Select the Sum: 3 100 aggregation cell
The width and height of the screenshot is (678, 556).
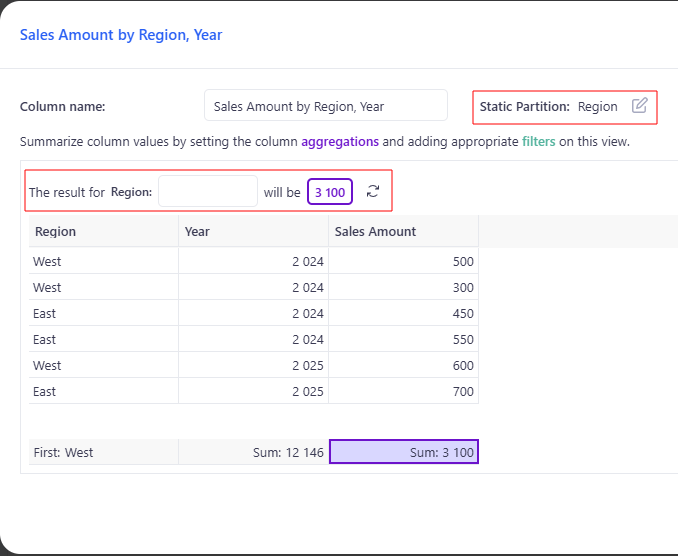click(x=403, y=452)
